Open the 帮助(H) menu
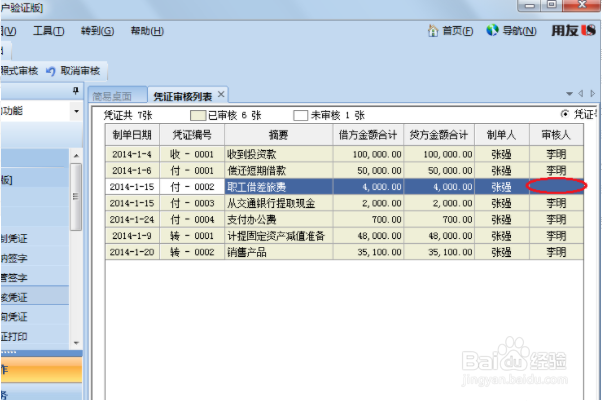The width and height of the screenshot is (602, 401). click(147, 31)
